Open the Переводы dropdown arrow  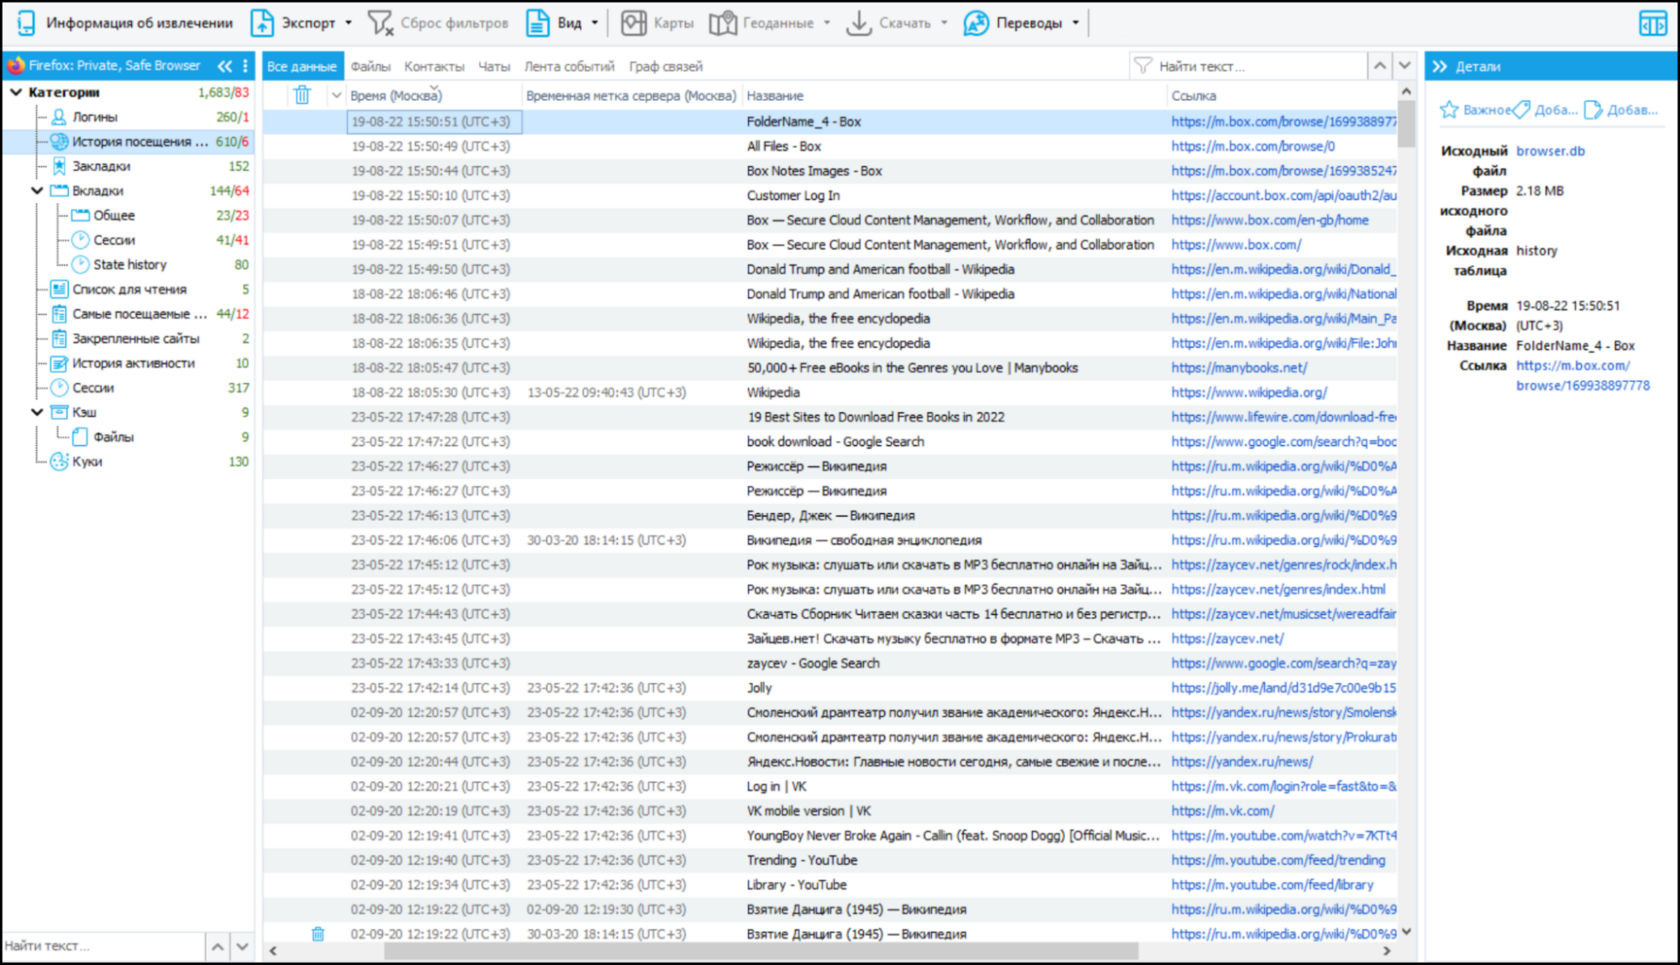pos(1076,23)
